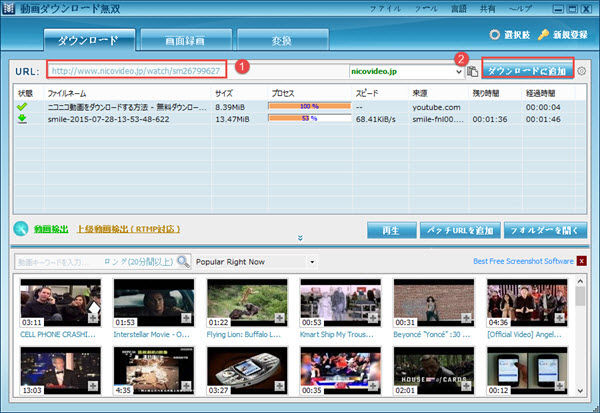
Task: Open the Popular Right Now dropdown
Action: tap(312, 262)
